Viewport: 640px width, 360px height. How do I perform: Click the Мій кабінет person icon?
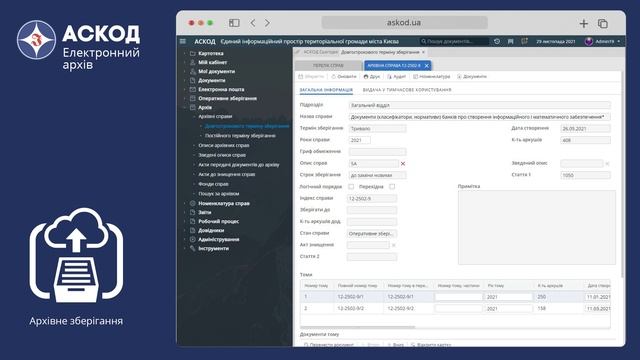193,62
